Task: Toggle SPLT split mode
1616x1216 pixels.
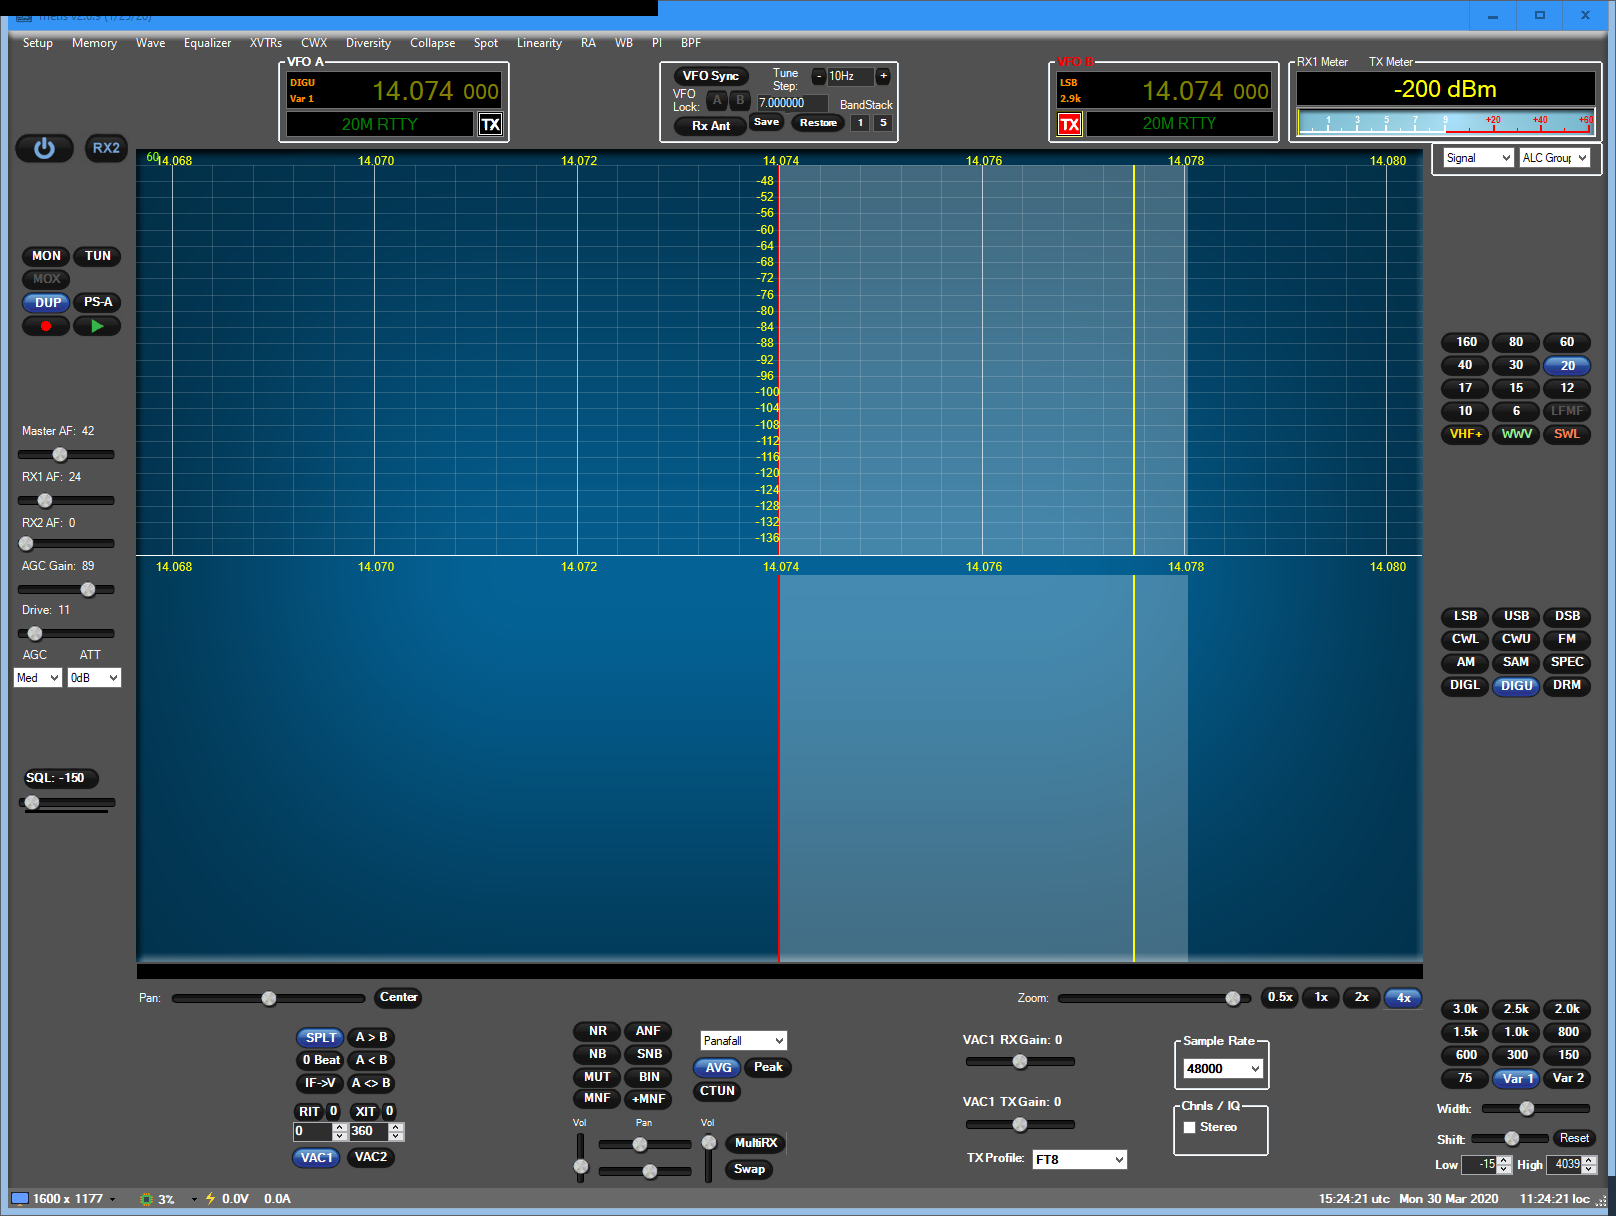Action: click(x=320, y=1037)
